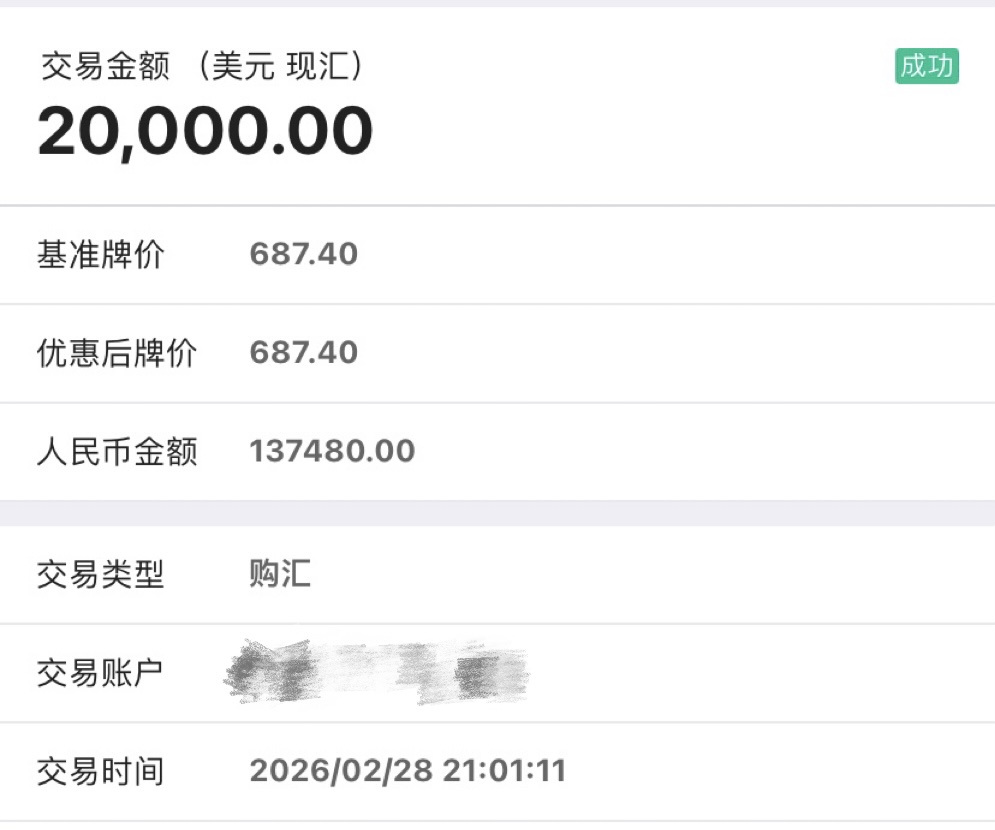Tap the blurred account number
The width and height of the screenshot is (995, 830).
[375, 672]
